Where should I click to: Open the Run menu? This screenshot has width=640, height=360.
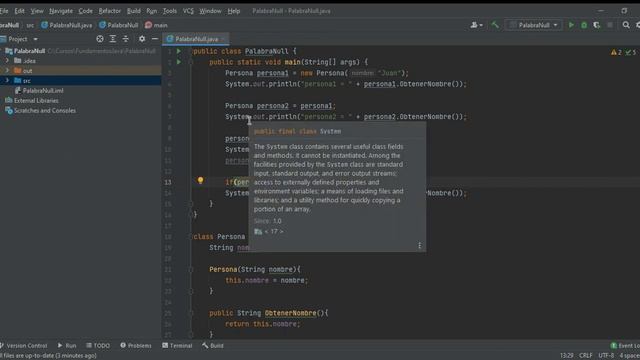click(x=151, y=11)
